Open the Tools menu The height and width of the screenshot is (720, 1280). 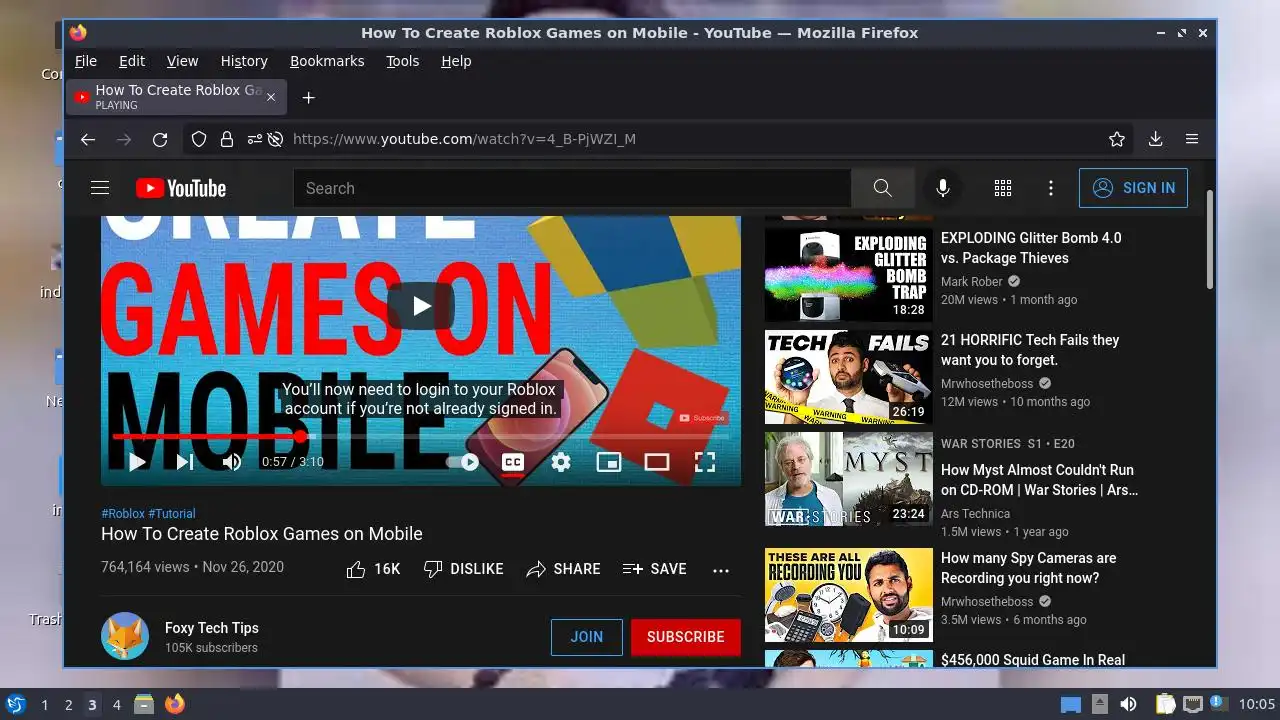coord(403,61)
